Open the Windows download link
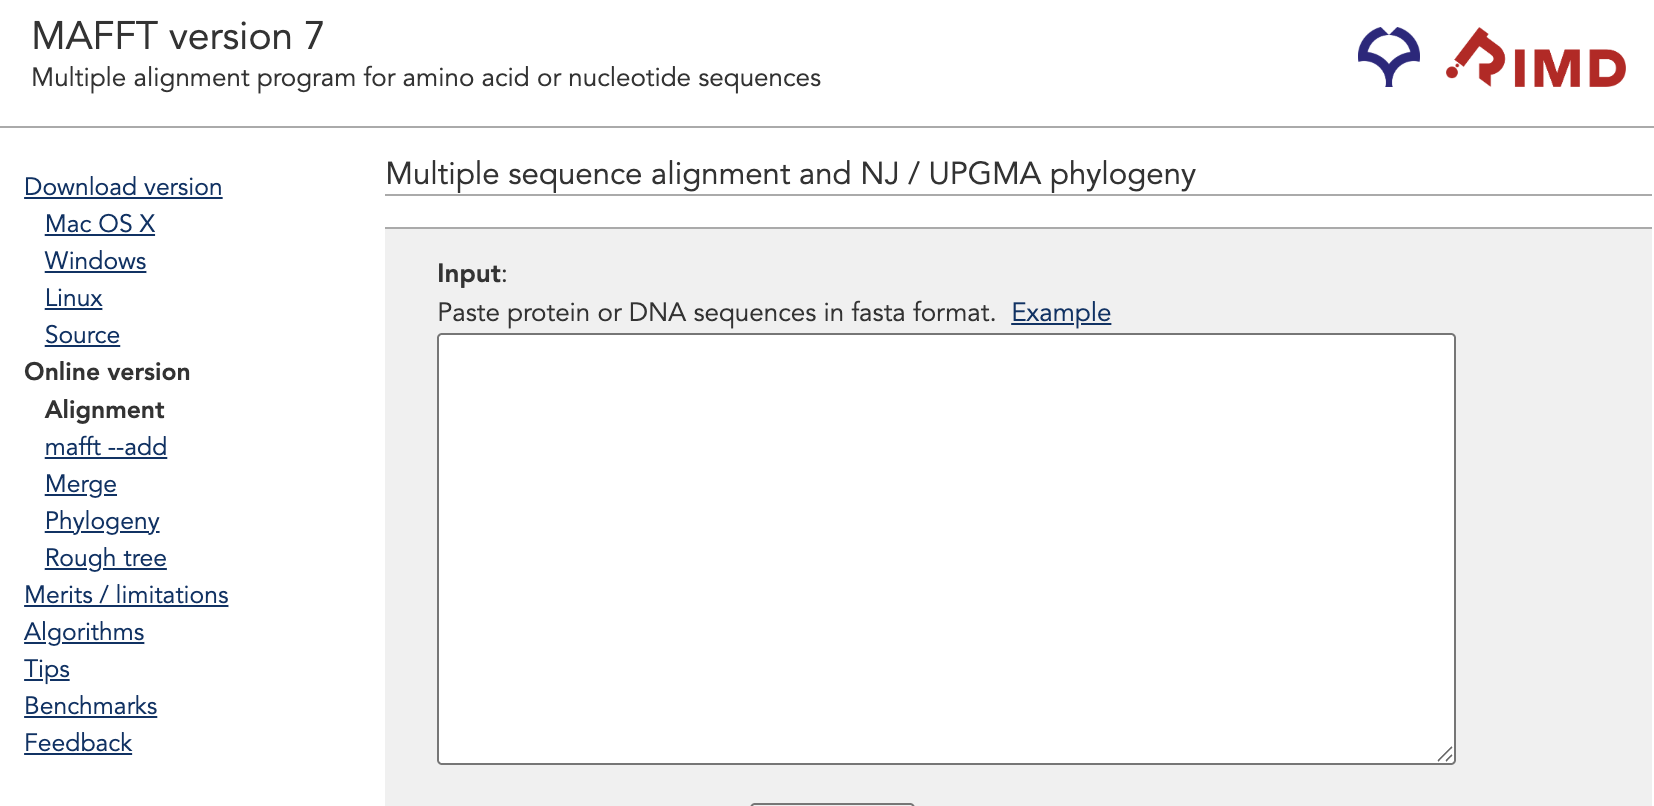Image resolution: width=1654 pixels, height=806 pixels. (x=95, y=261)
